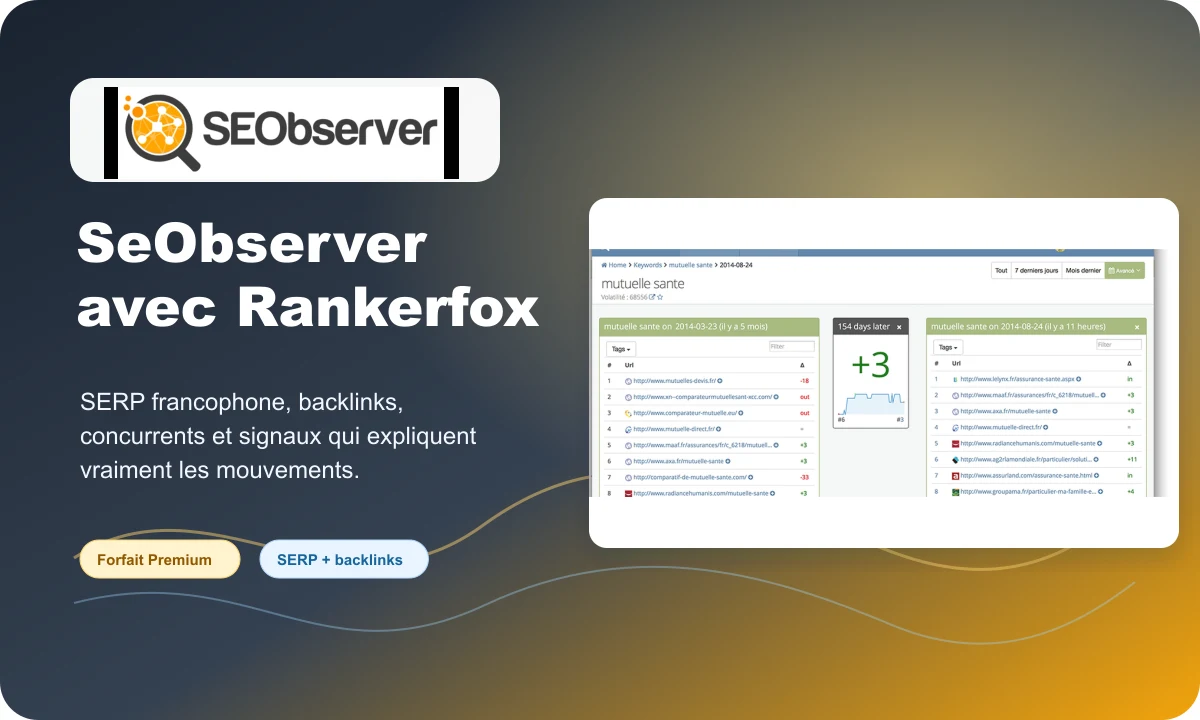Viewport: 1200px width, 720px height.
Task: Click the star favorite icon beside Volatilité
Action: pyautogui.click(x=660, y=297)
